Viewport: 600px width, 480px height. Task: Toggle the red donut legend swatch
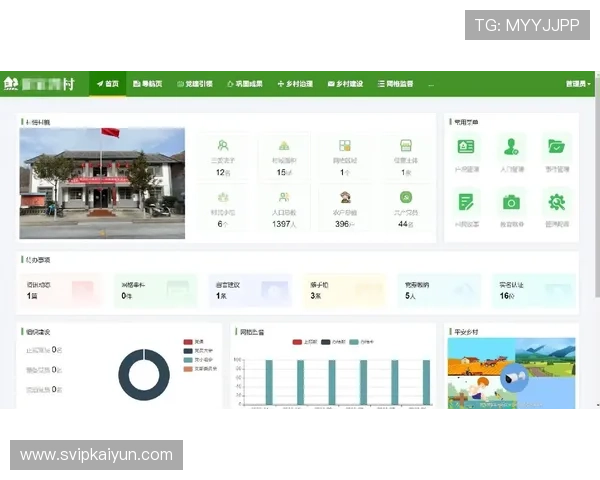pos(188,342)
